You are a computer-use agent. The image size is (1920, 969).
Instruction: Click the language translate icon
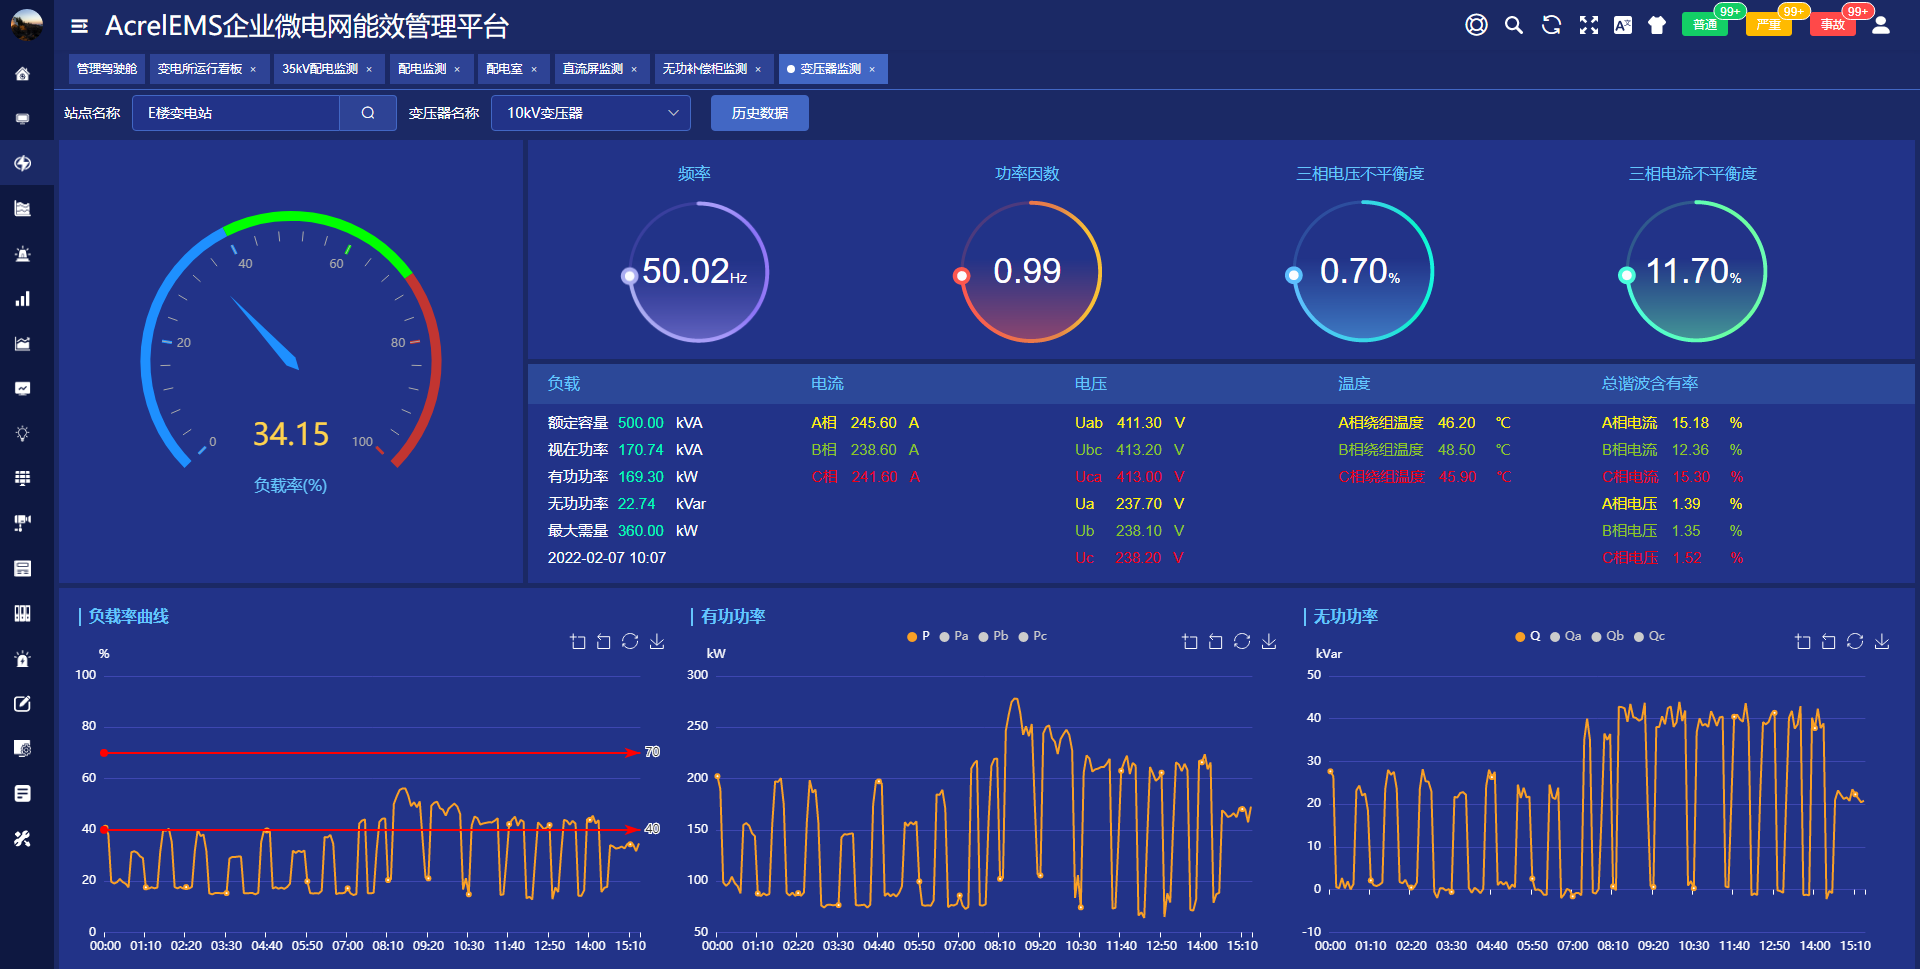click(x=1623, y=25)
